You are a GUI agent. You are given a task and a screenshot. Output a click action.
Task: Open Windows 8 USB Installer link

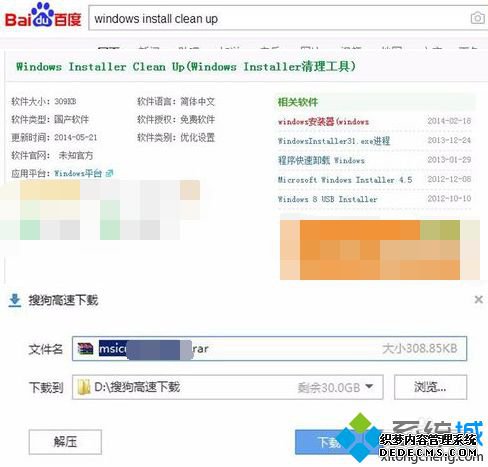pos(327,199)
